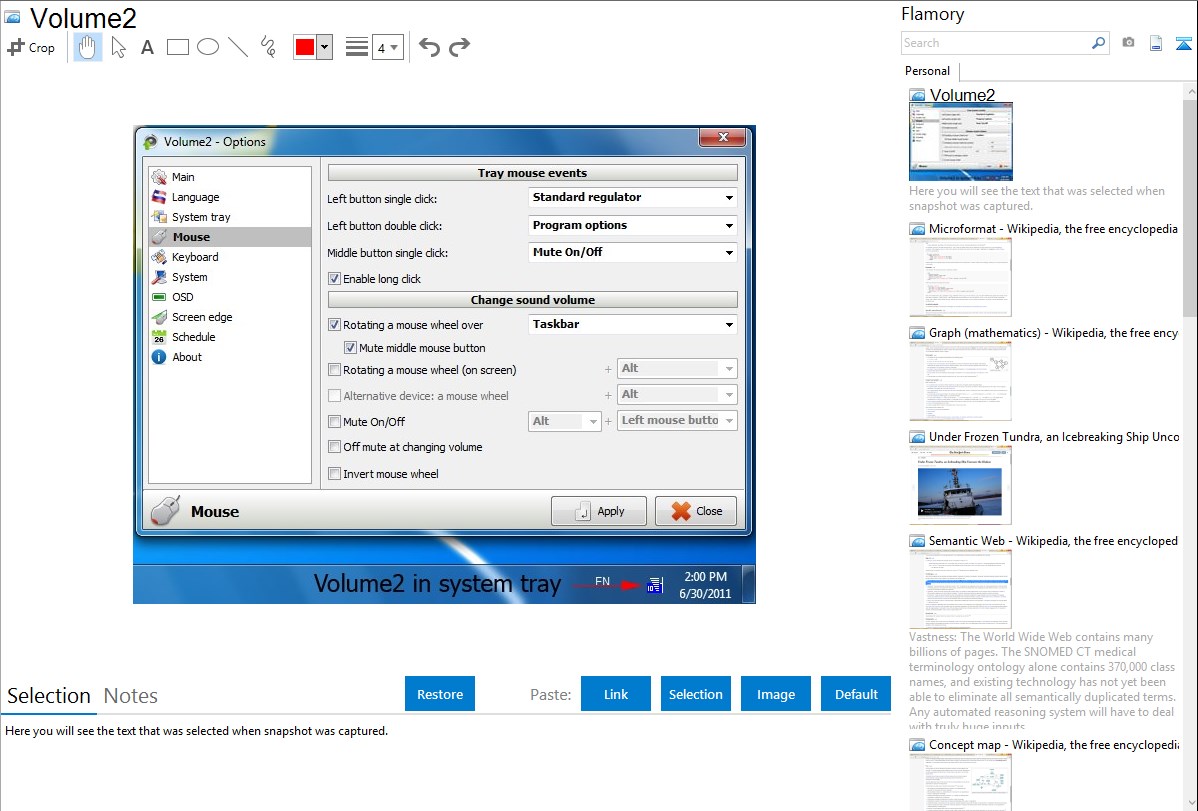This screenshot has width=1198, height=811.
Task: Switch to the Notes tab
Action: point(131,696)
